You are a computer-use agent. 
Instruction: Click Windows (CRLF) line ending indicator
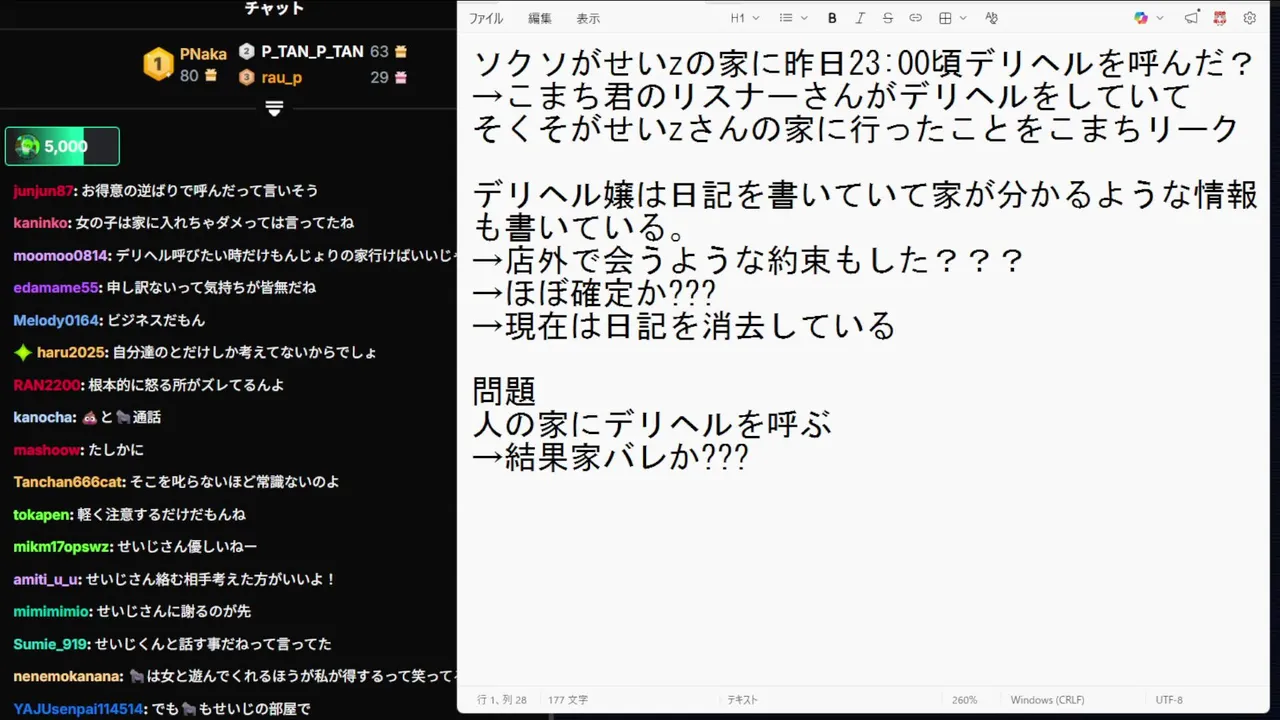(x=1047, y=700)
